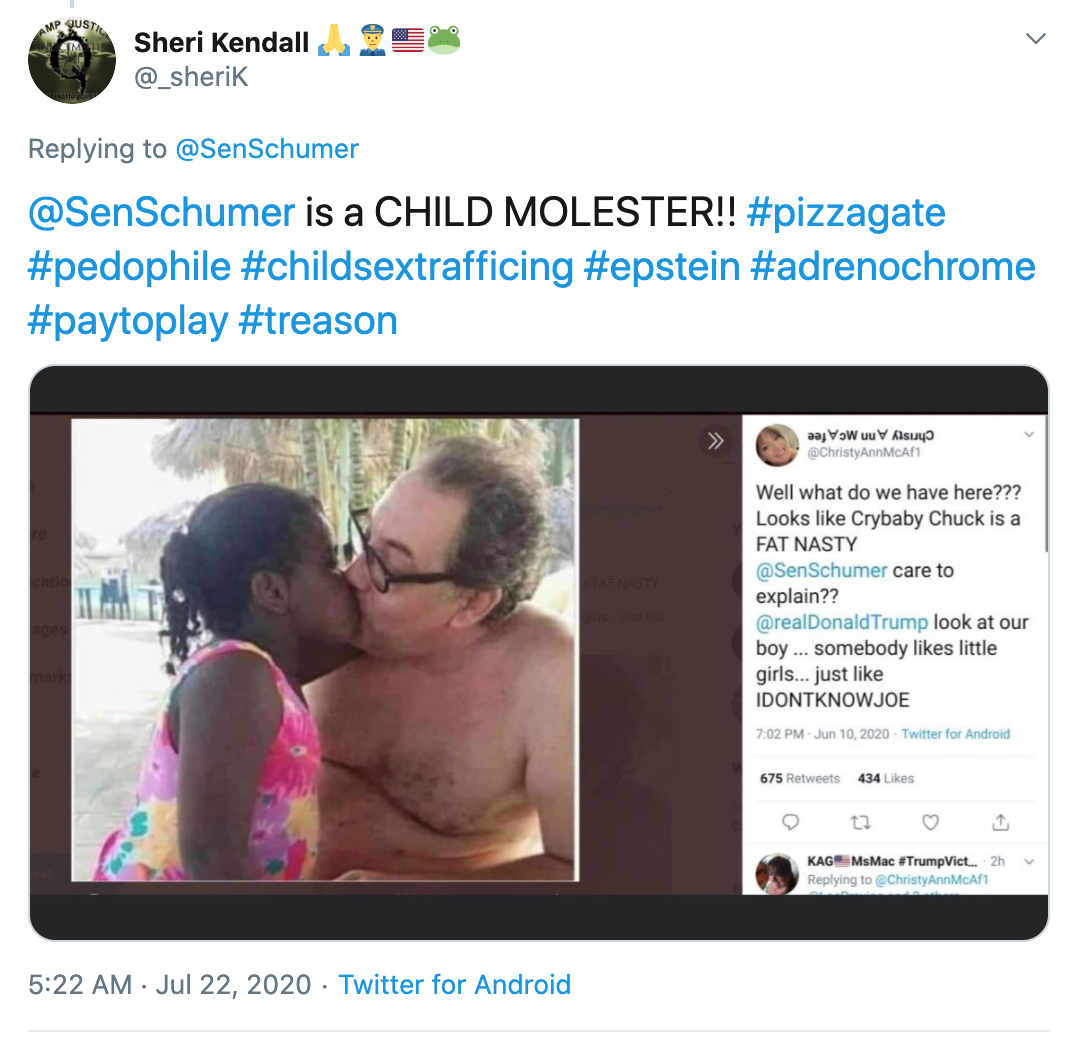Click KAG MsMac's reply avatar

point(777,873)
